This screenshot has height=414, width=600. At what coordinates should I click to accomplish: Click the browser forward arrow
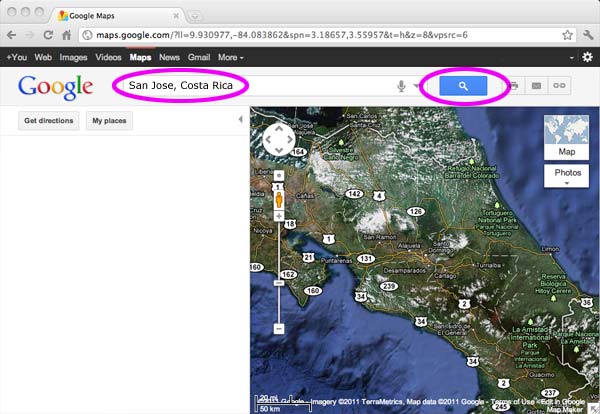[x=29, y=35]
